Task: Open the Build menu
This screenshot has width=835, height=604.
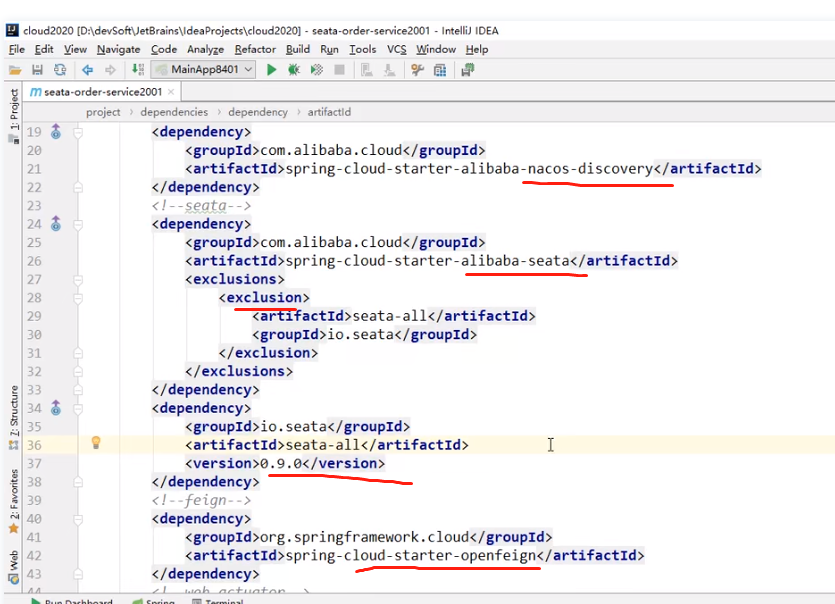Action: (x=298, y=49)
